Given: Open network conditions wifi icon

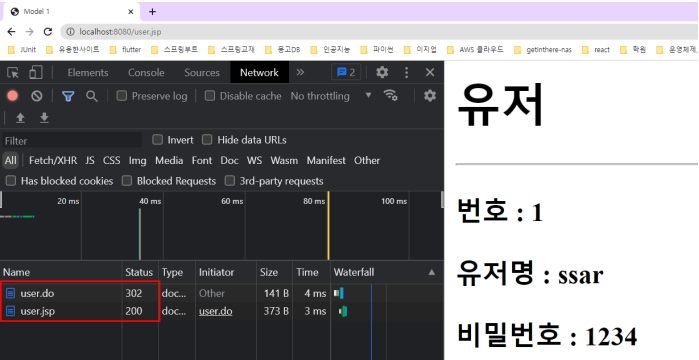Looking at the screenshot, I should tap(391, 95).
